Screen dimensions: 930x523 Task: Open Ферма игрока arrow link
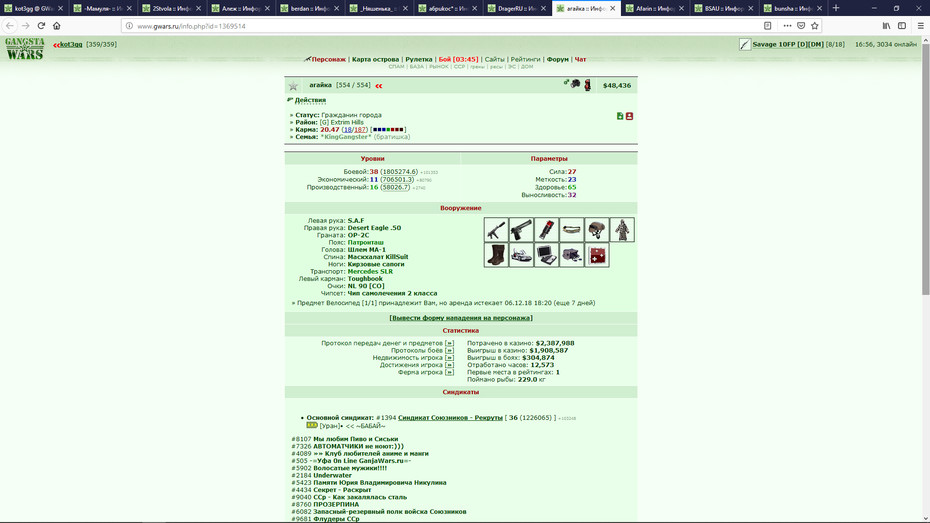coord(449,372)
